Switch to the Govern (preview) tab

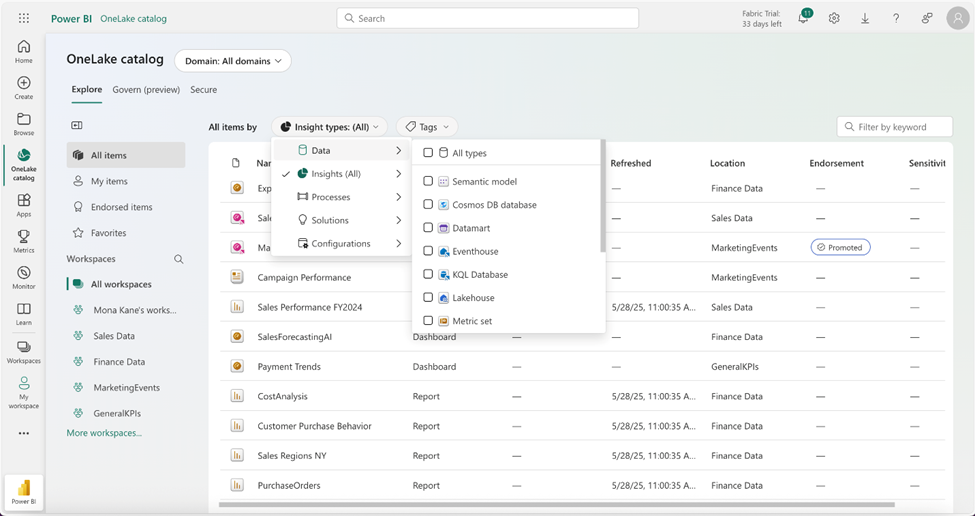[146, 90]
